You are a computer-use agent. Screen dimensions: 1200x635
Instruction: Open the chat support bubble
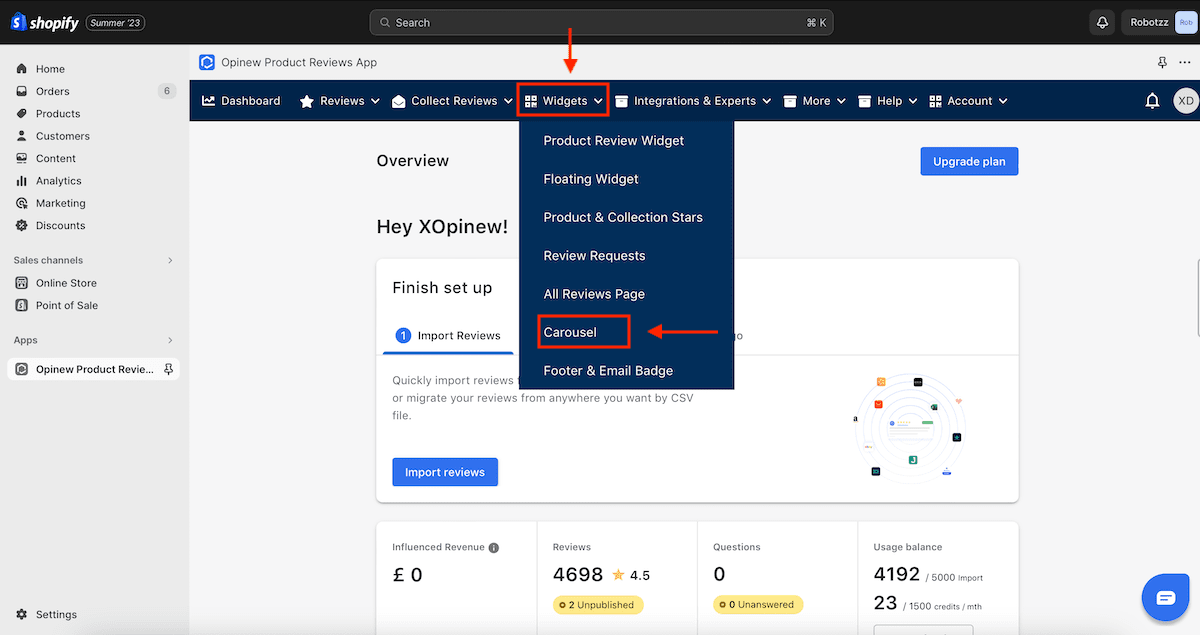pyautogui.click(x=1165, y=597)
